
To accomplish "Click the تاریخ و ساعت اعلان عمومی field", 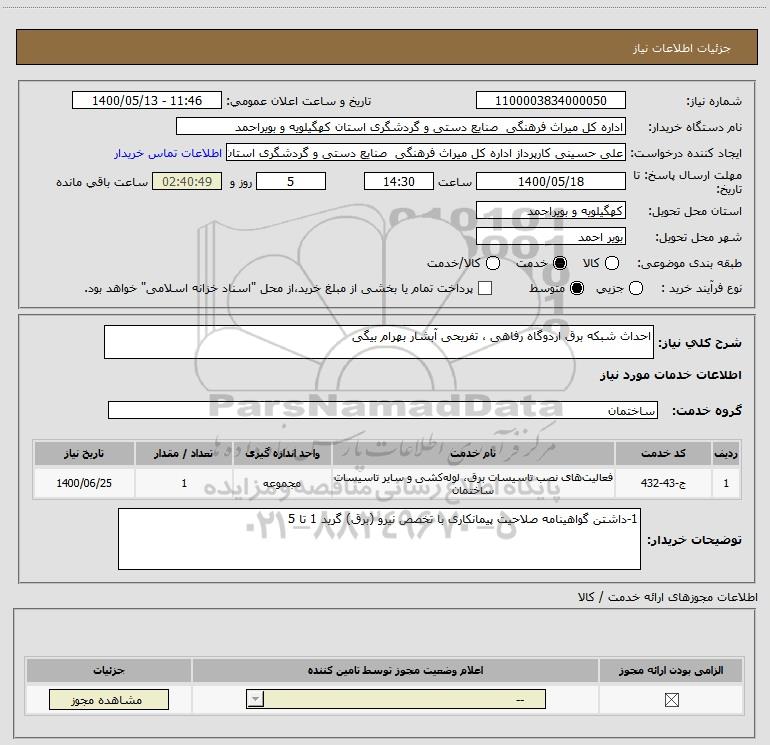I will pyautogui.click(x=147, y=101).
